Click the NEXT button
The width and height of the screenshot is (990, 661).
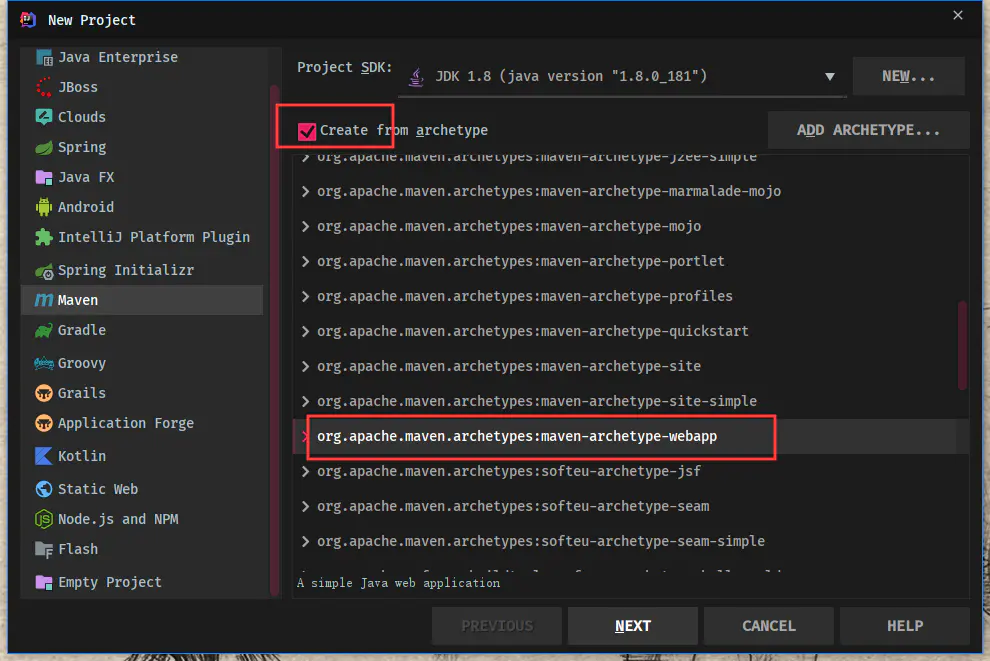coord(633,626)
